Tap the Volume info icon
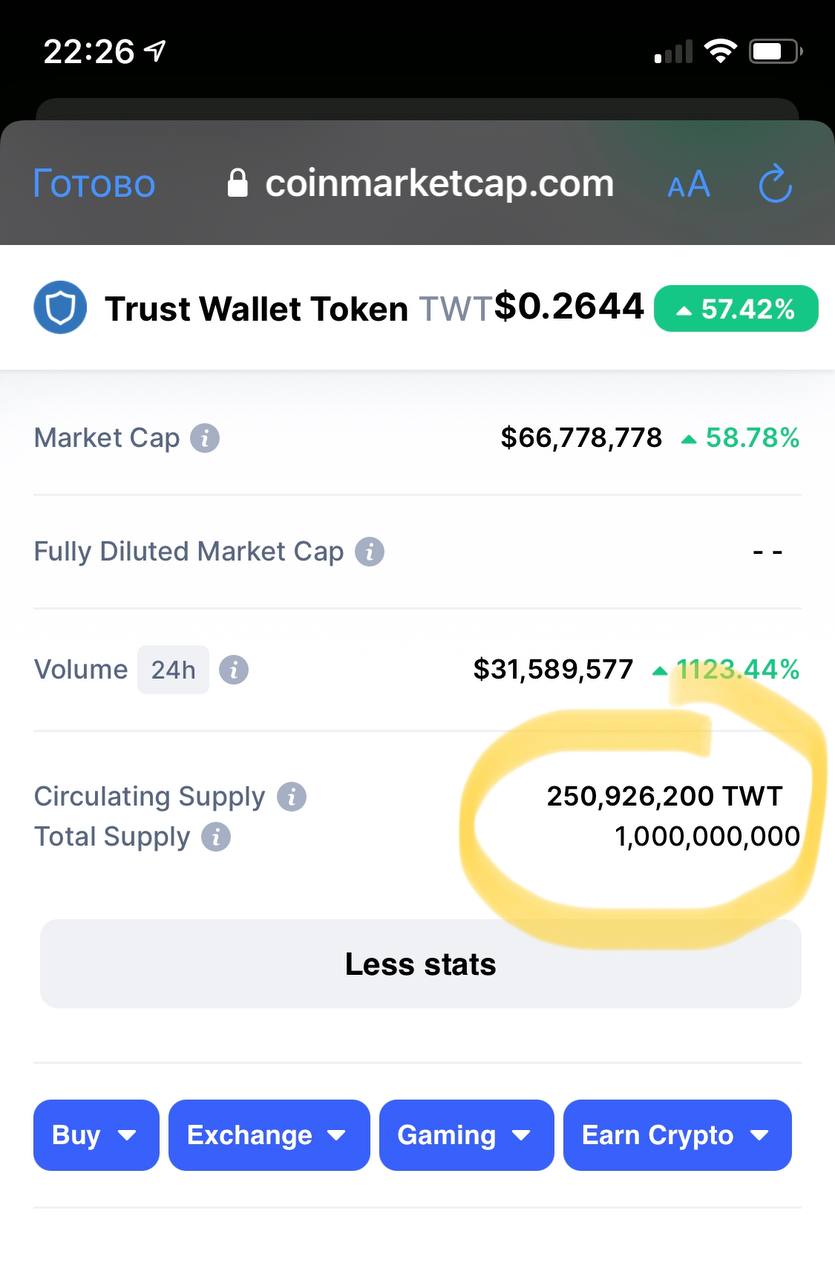Screen dimensions: 835x1280 [x=234, y=670]
